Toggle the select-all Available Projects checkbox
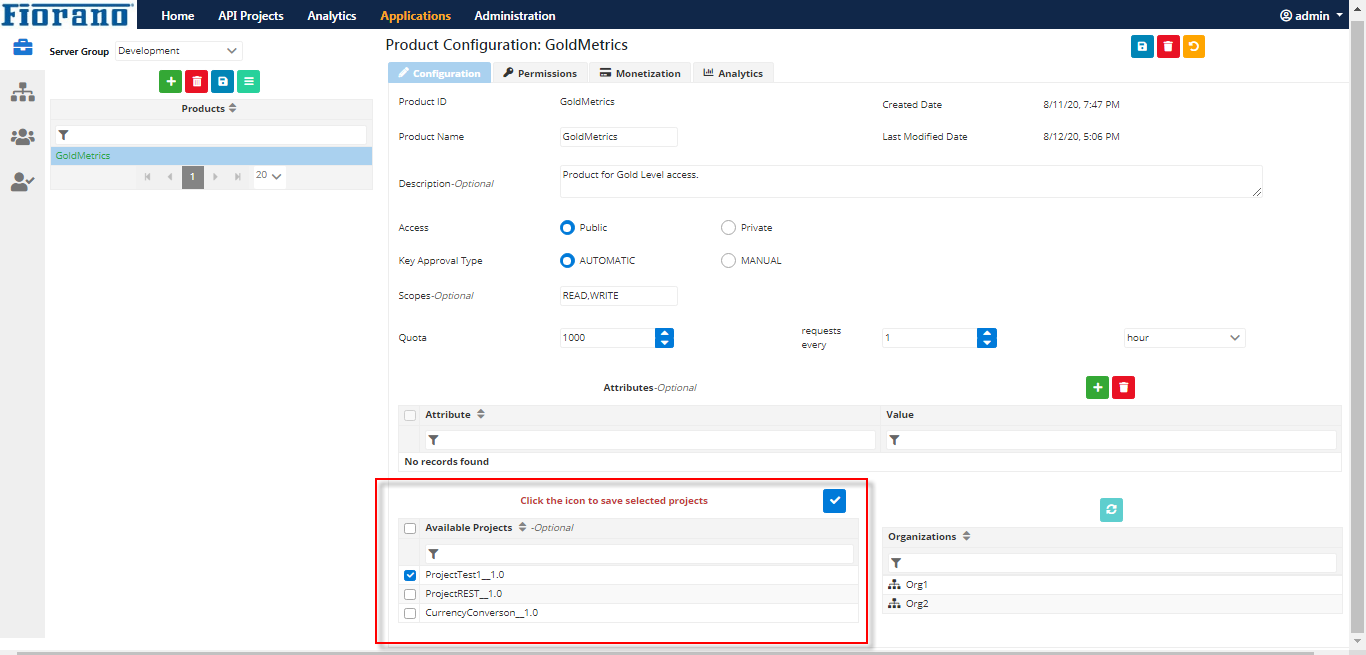 410,528
